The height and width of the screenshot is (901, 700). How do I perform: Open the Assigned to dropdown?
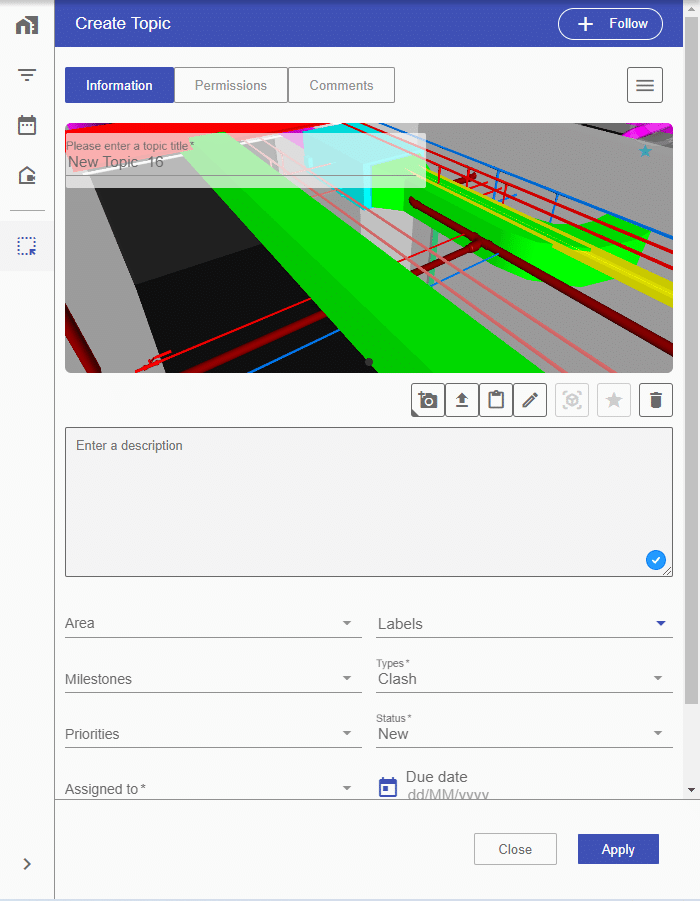click(213, 788)
